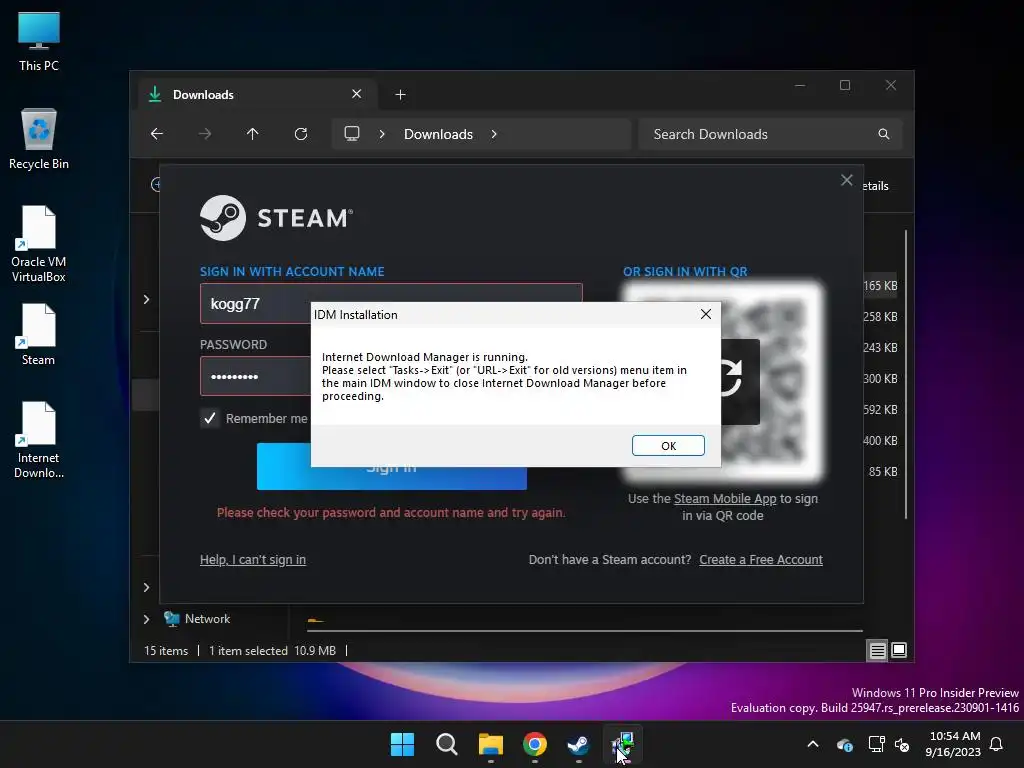1024x768 pixels.
Task: Go up one folder level in File Explorer
Action: pyautogui.click(x=253, y=134)
